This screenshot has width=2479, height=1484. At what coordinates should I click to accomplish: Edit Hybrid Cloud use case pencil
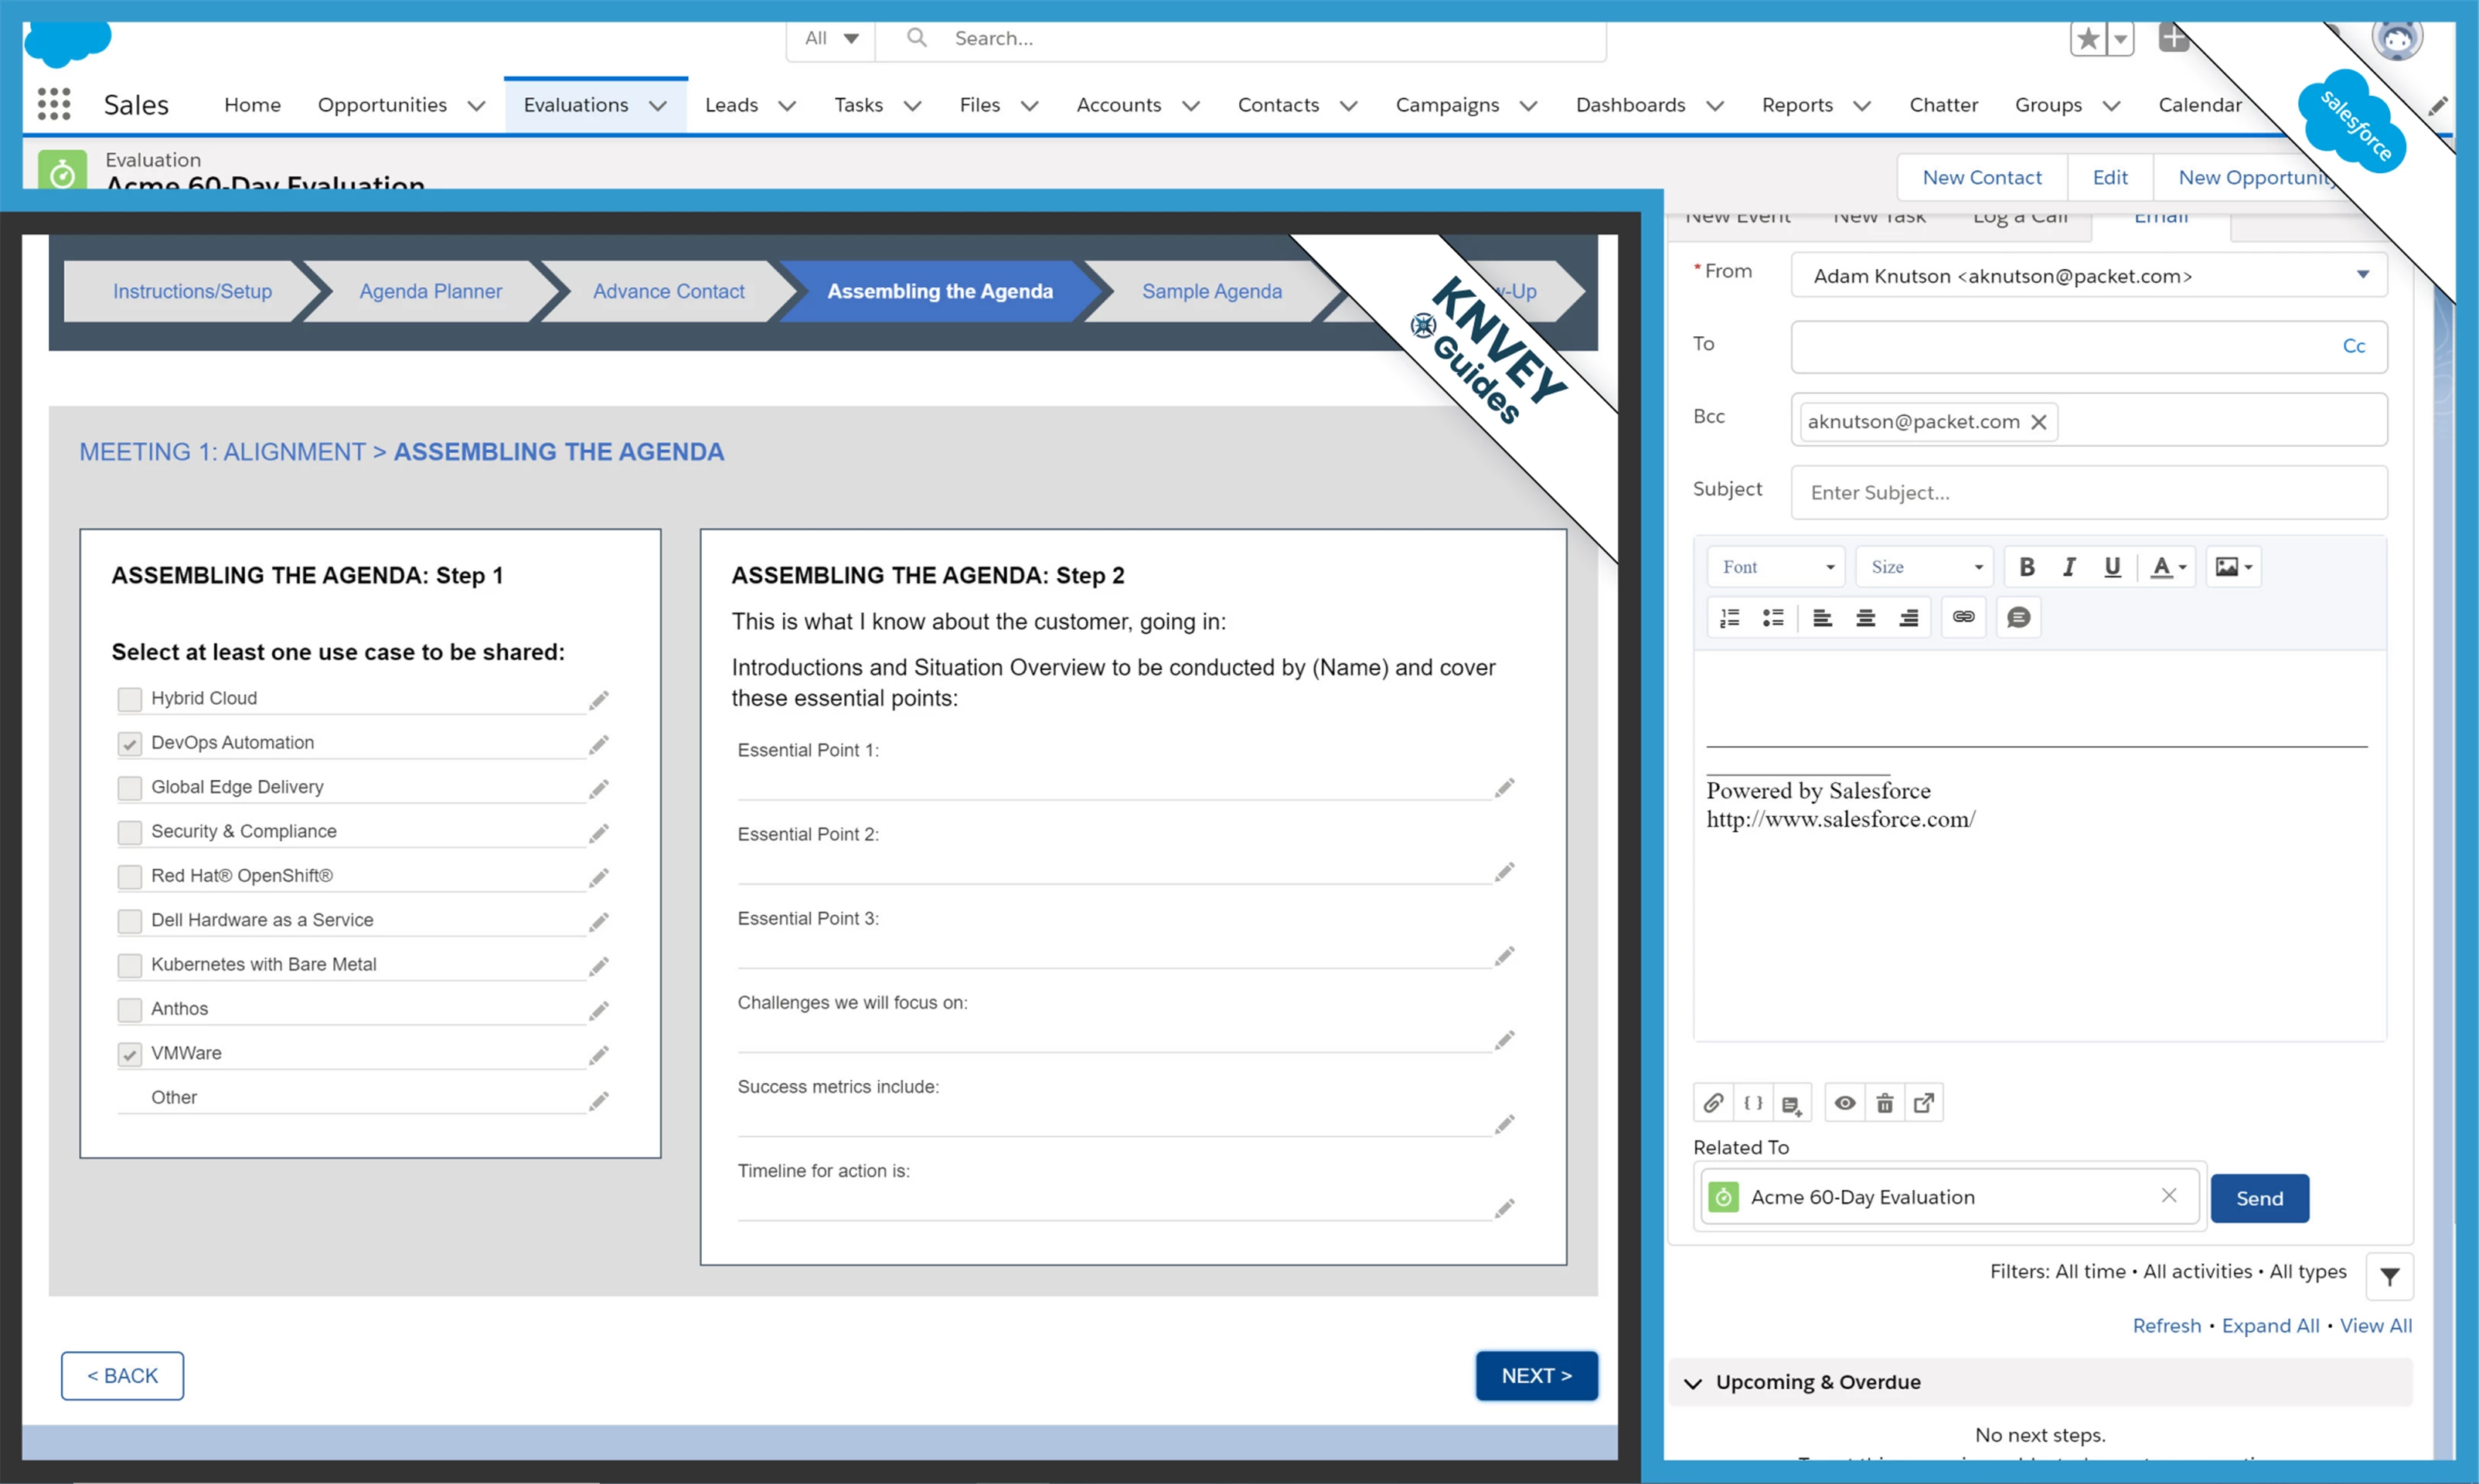(x=598, y=700)
